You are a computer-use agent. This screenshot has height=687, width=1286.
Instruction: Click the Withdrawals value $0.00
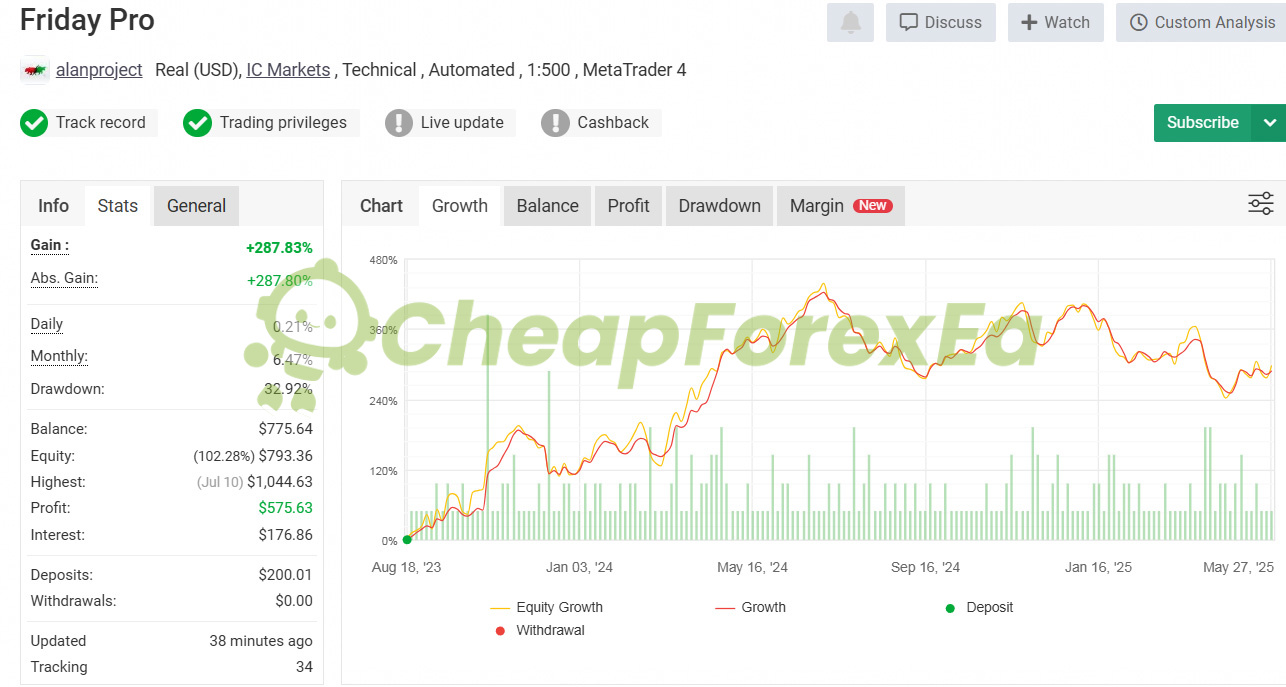point(294,601)
